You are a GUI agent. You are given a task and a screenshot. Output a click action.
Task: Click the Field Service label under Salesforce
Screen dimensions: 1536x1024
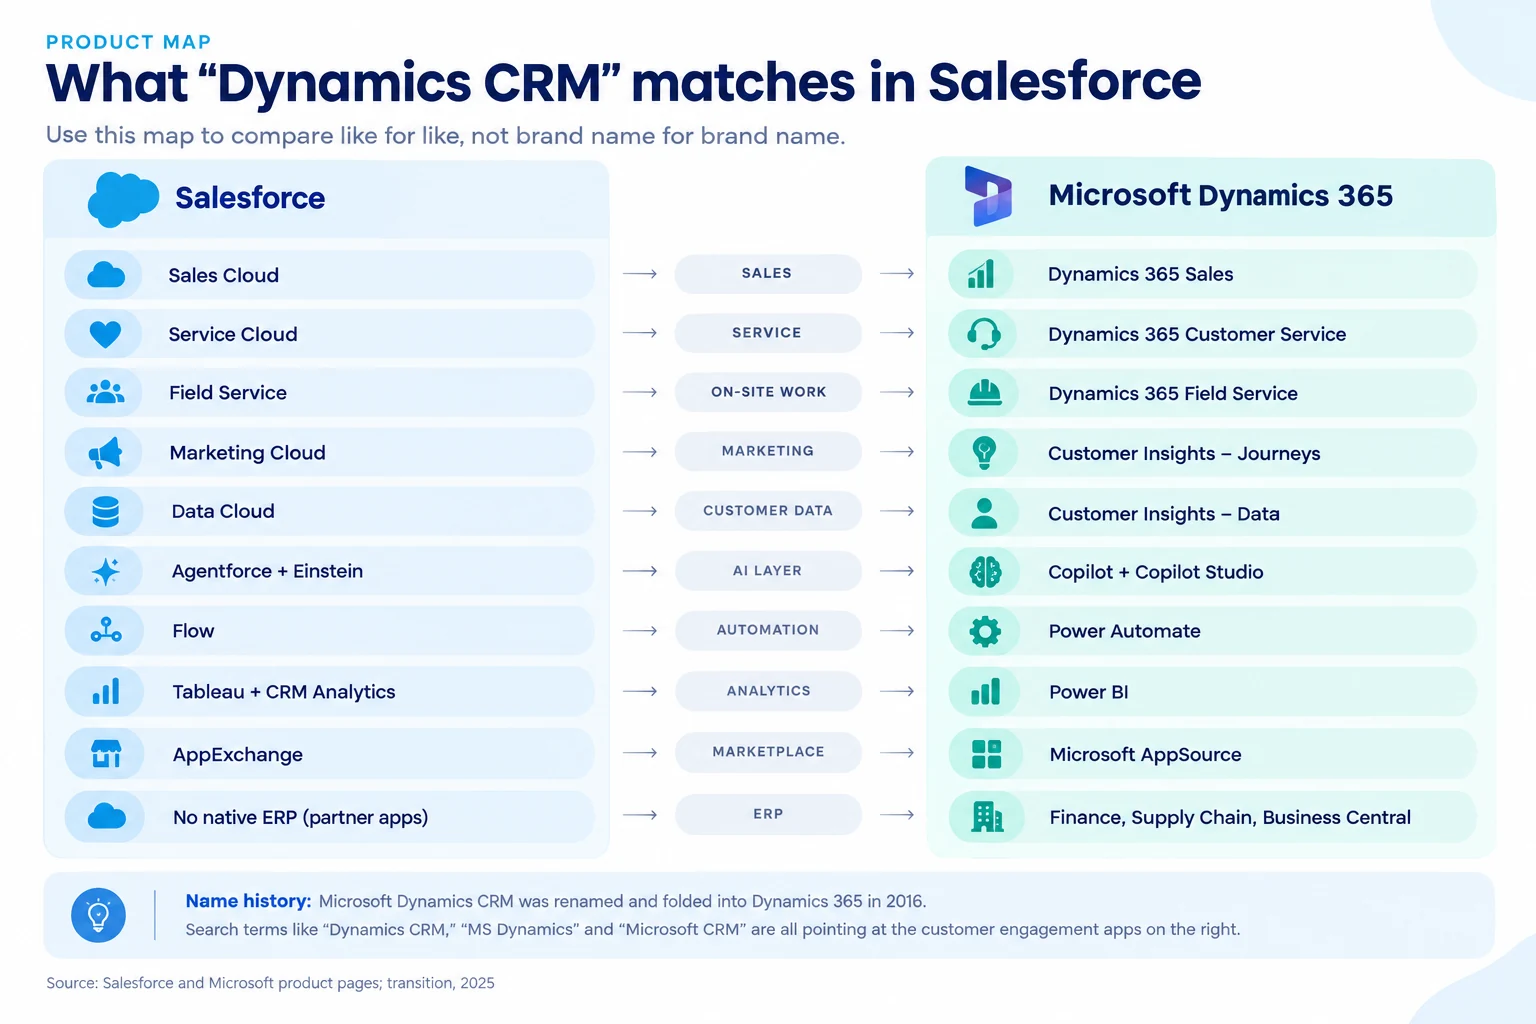[228, 393]
